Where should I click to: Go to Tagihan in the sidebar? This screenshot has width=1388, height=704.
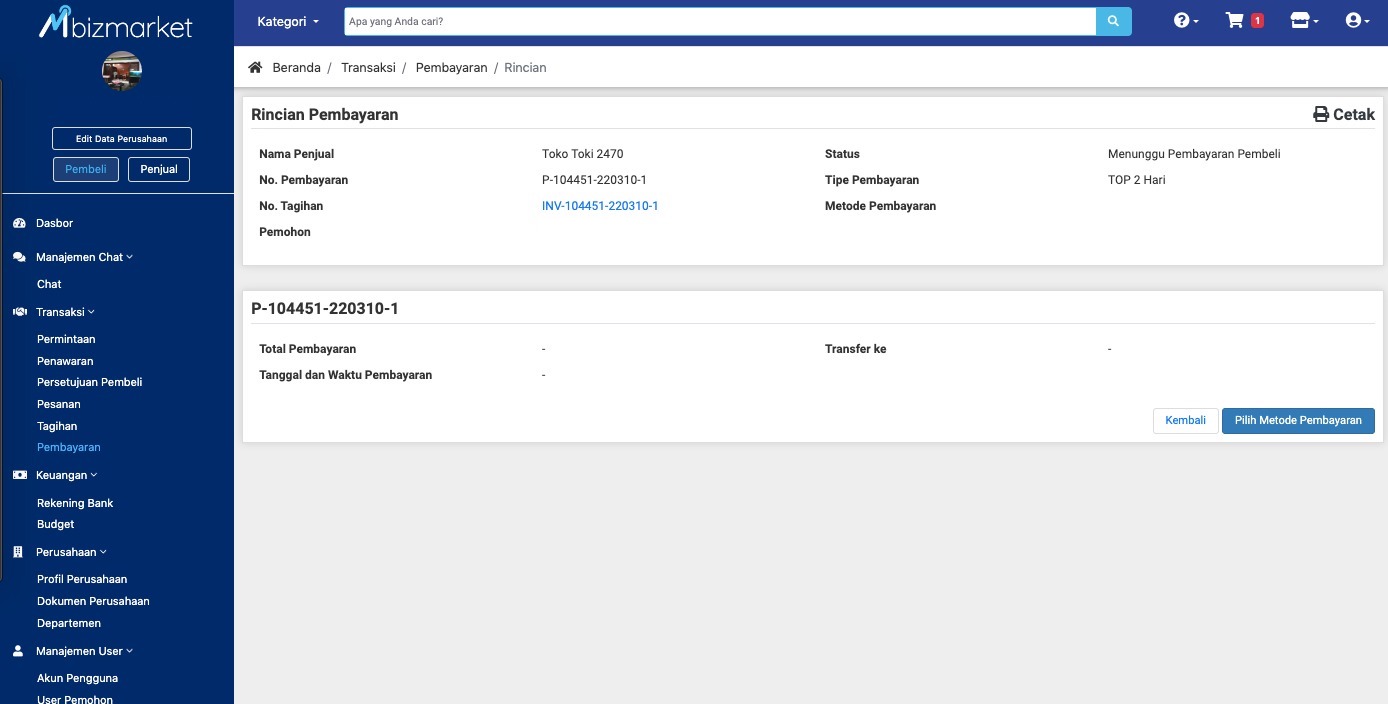point(57,426)
